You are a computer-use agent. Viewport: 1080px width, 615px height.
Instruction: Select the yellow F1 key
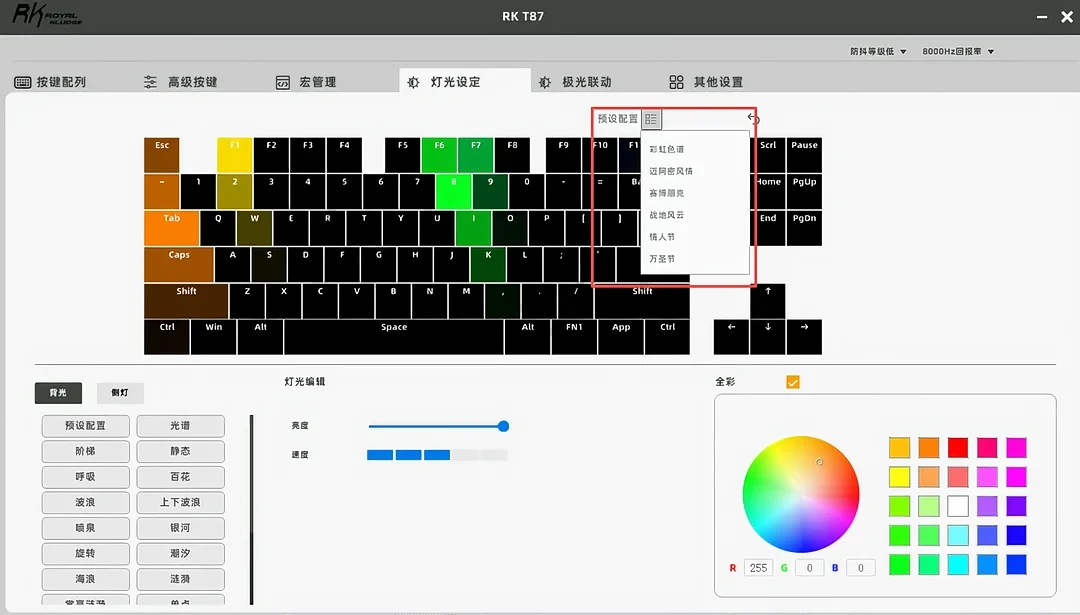click(235, 155)
